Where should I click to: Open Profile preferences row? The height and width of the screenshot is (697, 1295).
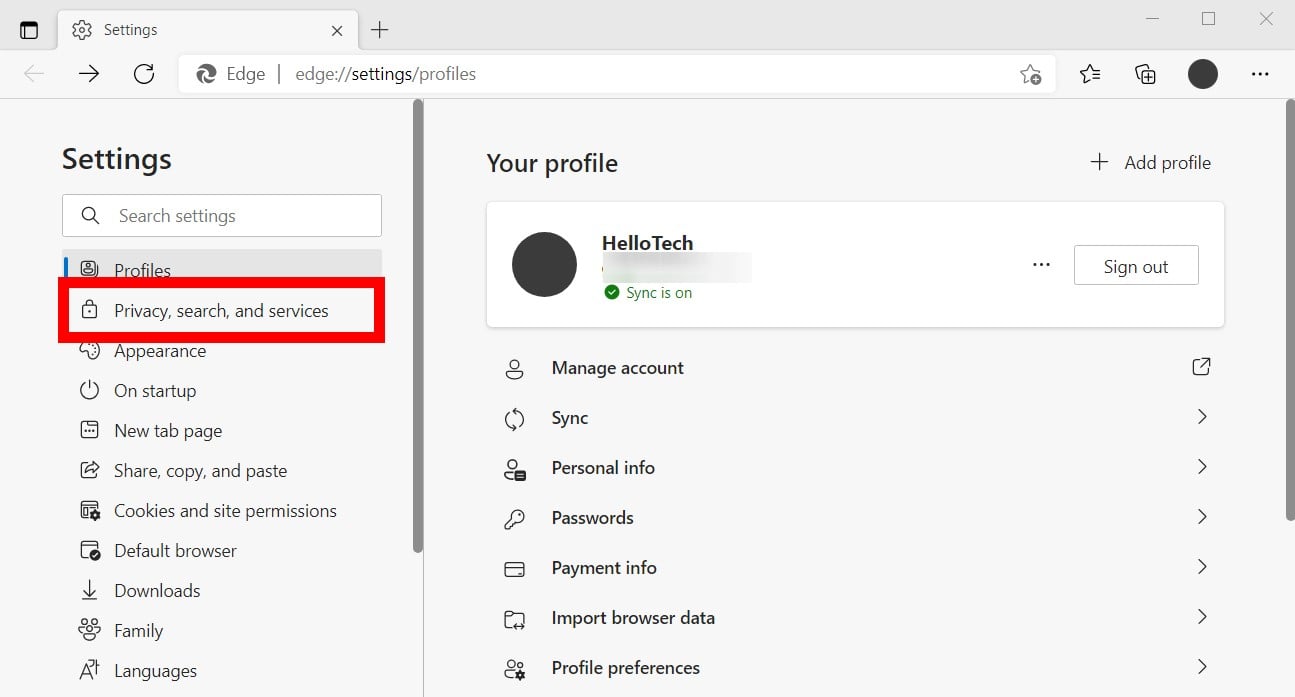click(x=855, y=668)
